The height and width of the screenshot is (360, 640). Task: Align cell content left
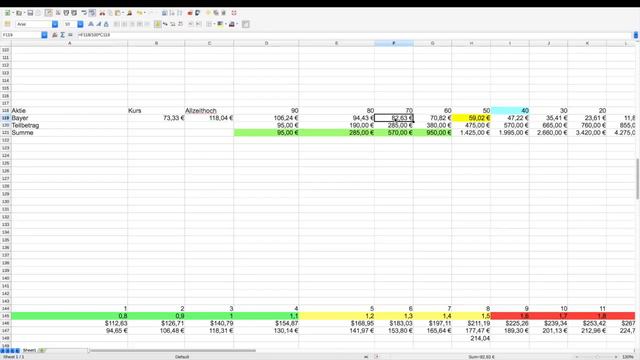click(116, 24)
